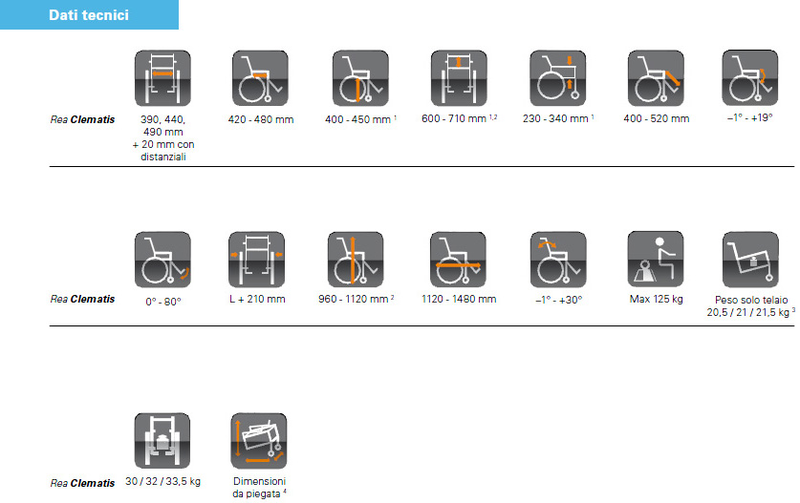Click the total height icon above 960 - 1120 mm
The width and height of the screenshot is (800, 503).
coord(356,260)
